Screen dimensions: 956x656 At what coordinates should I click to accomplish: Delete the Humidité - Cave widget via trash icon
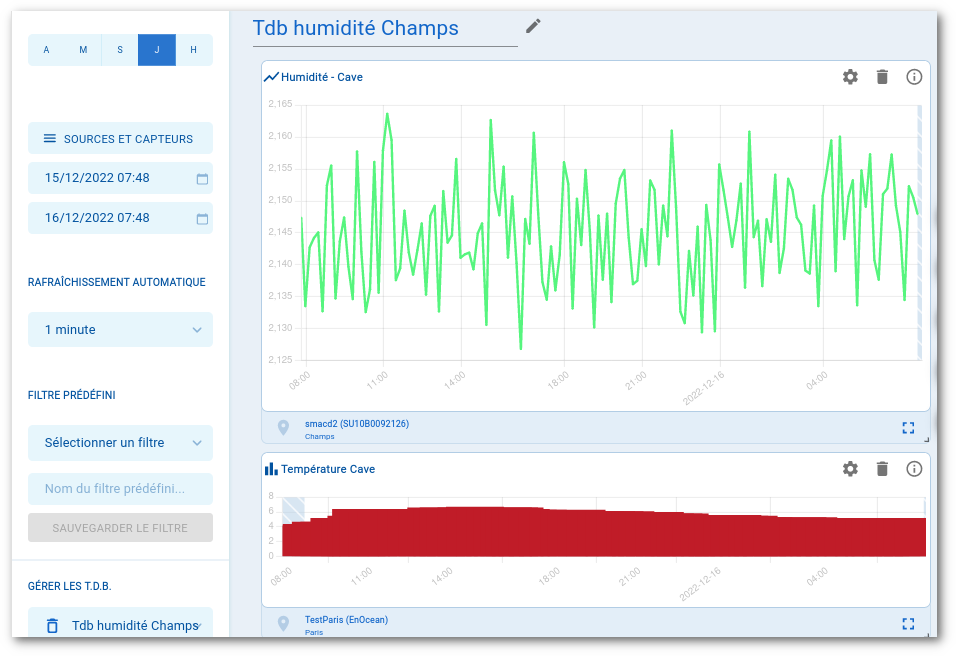[x=882, y=77]
